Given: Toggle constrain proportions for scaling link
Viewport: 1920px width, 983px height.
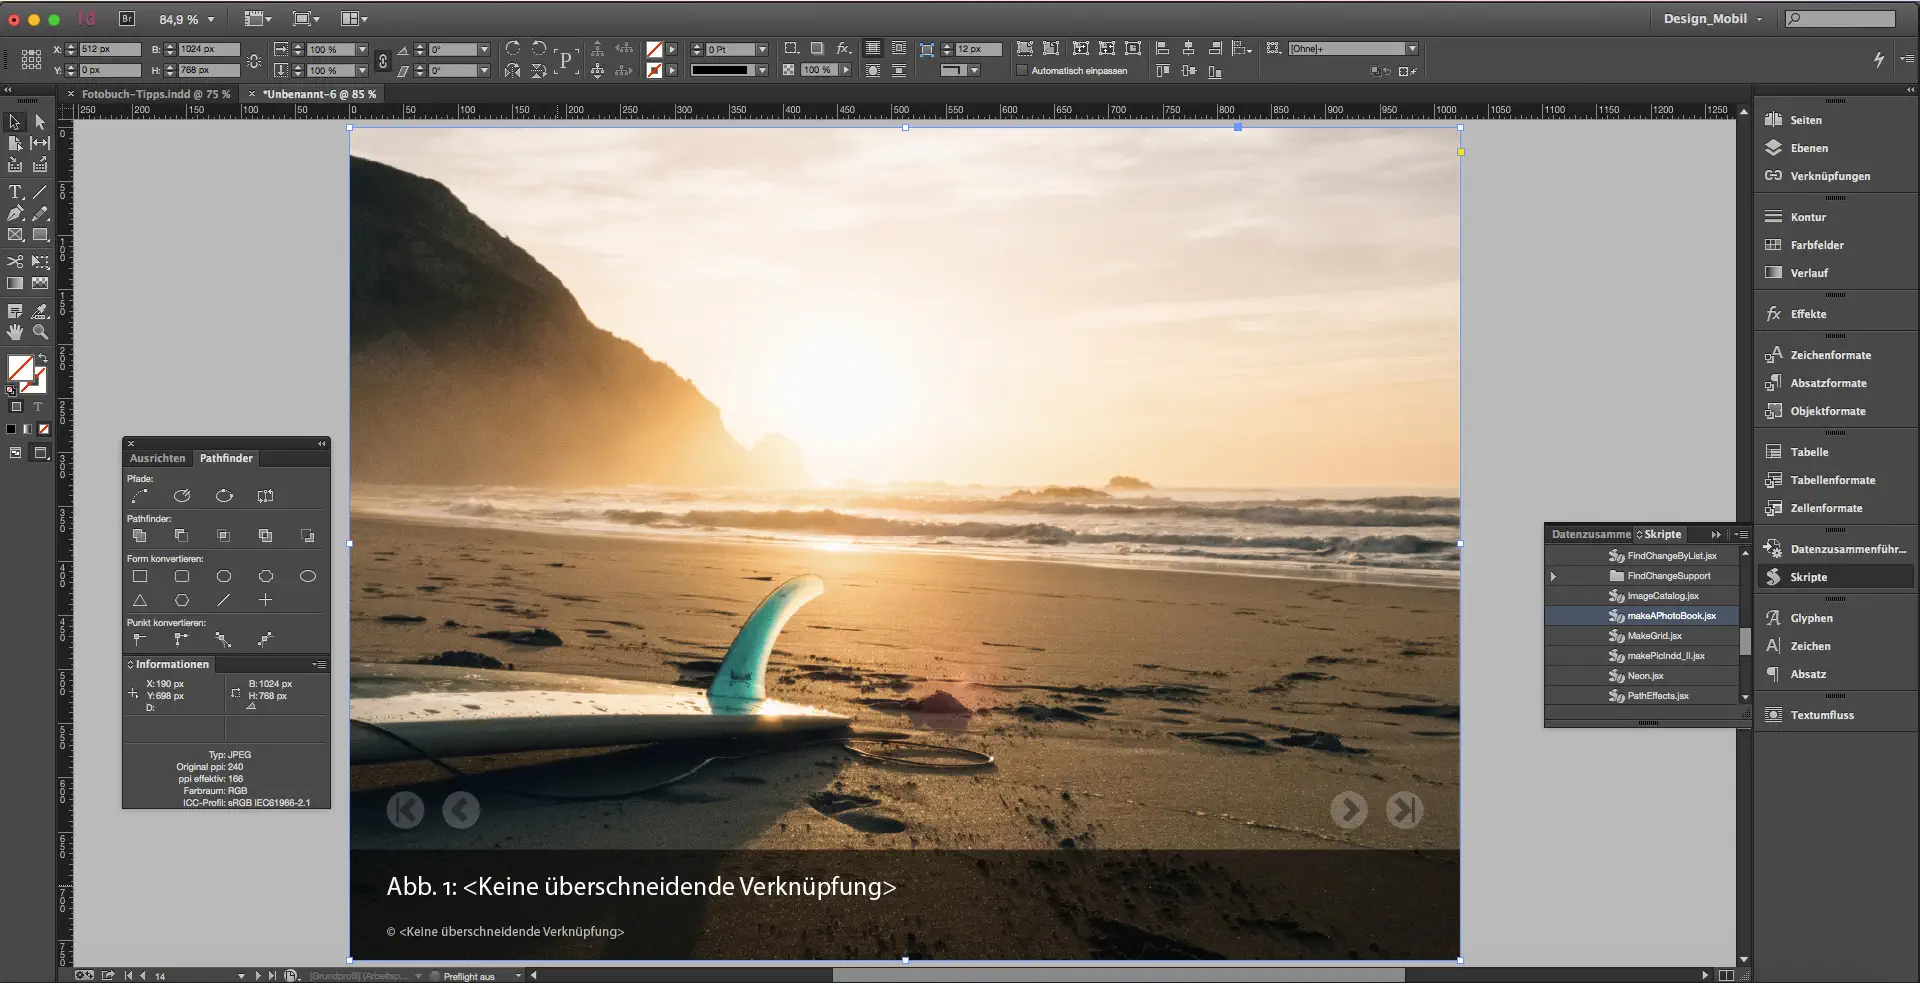Looking at the screenshot, I should [382, 60].
